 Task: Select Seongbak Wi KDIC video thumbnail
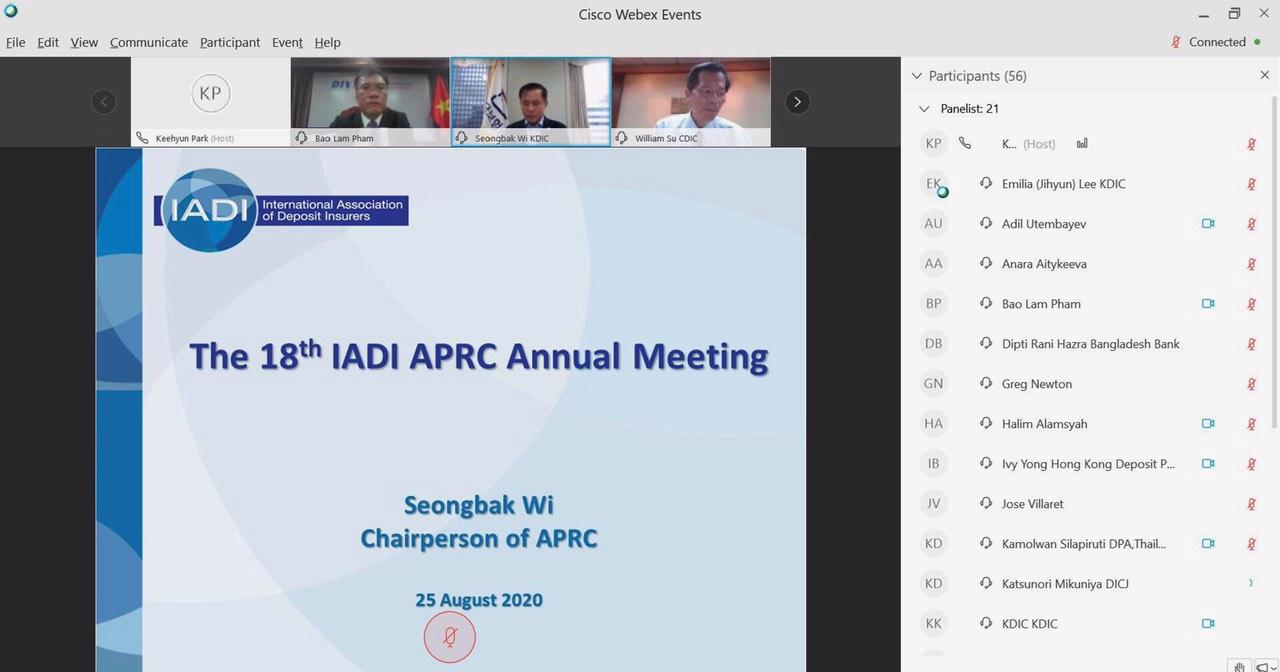(x=531, y=102)
